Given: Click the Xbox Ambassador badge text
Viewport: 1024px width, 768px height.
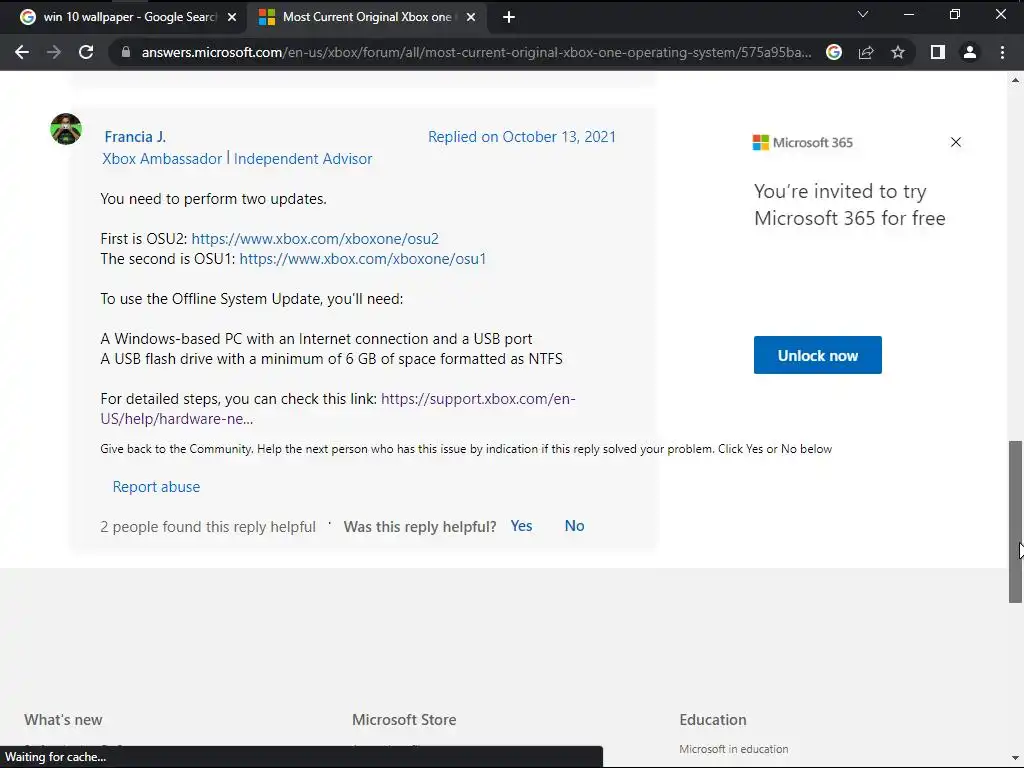Looking at the screenshot, I should pos(162,159).
